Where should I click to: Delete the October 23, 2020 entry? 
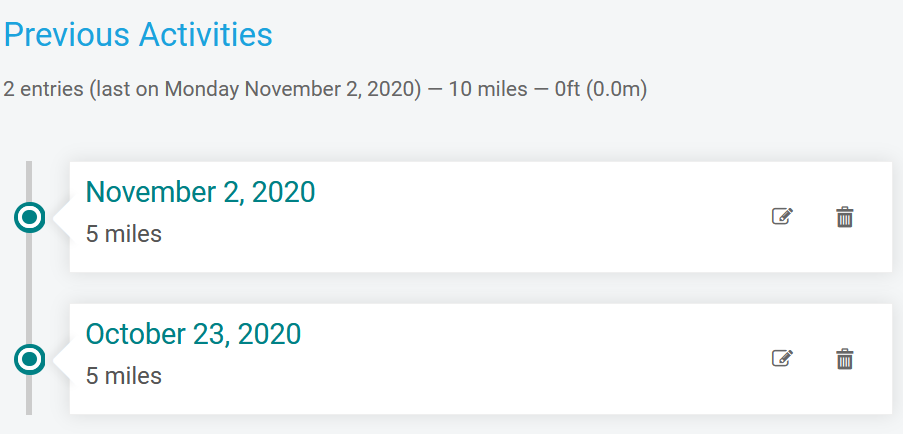pyautogui.click(x=844, y=359)
